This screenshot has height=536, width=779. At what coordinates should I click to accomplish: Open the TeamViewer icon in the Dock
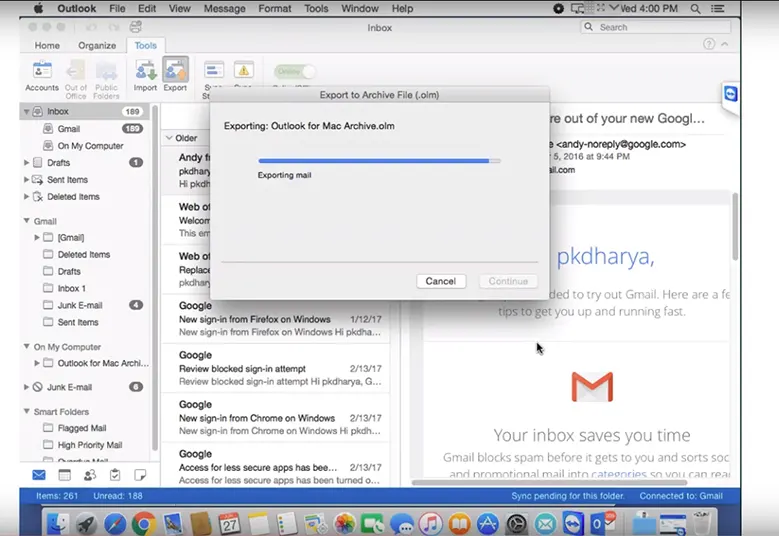pyautogui.click(x=573, y=523)
